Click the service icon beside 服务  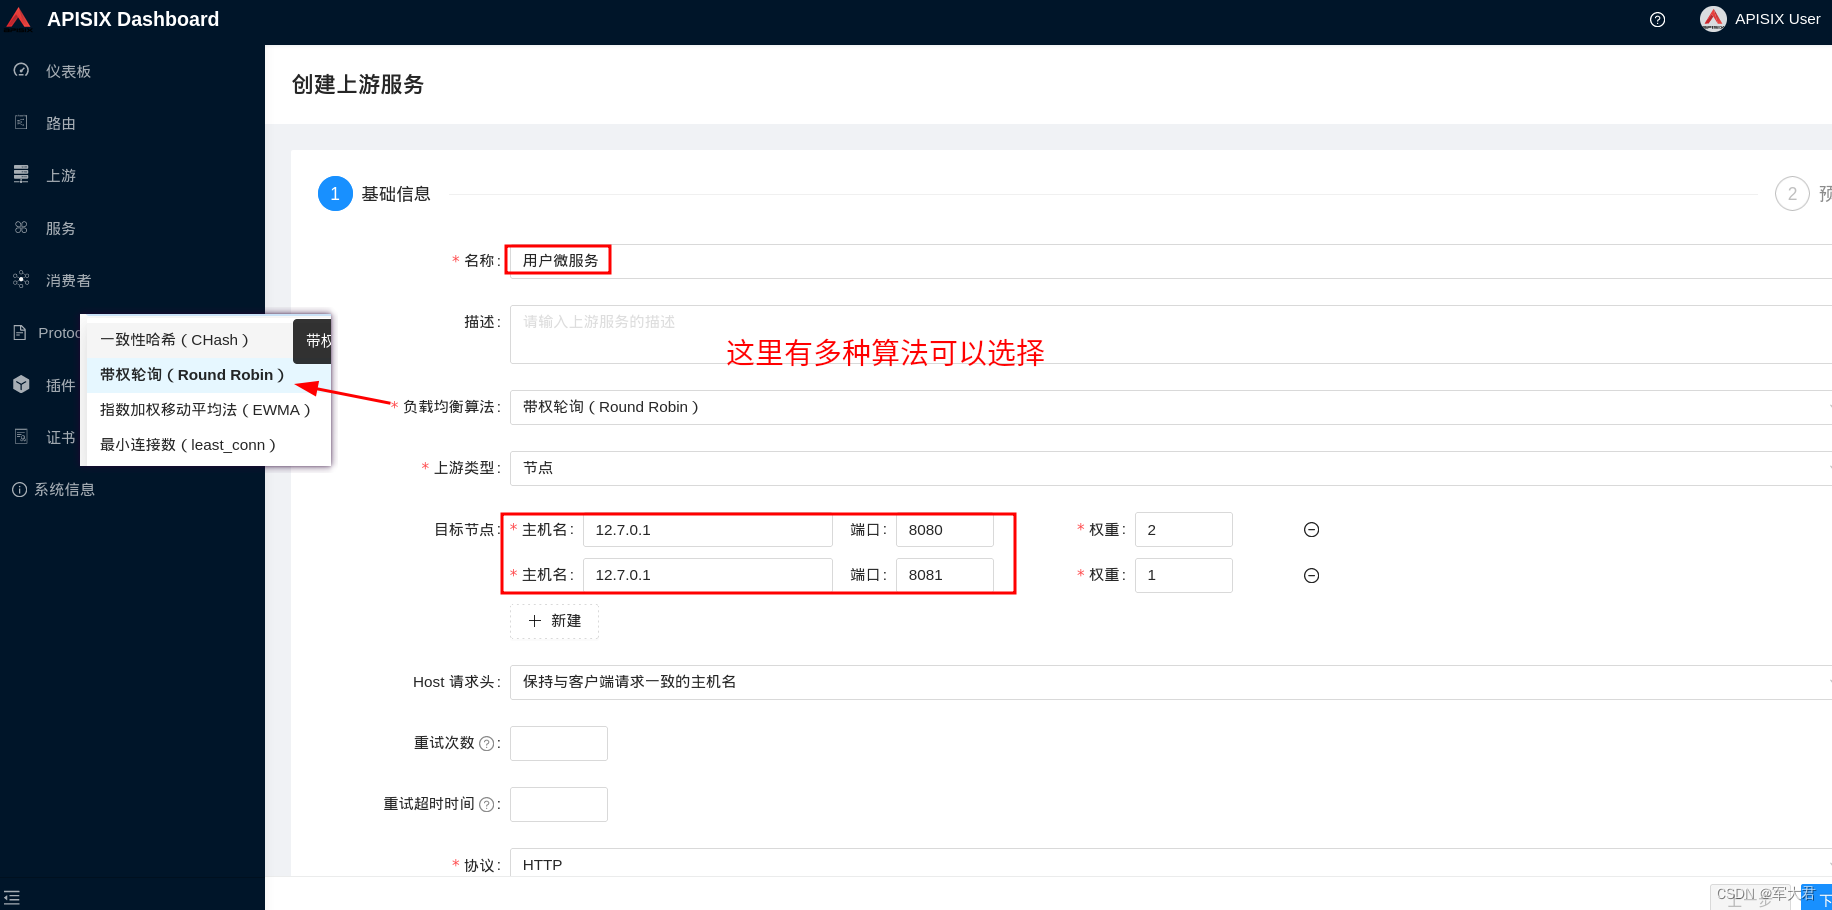tap(21, 227)
